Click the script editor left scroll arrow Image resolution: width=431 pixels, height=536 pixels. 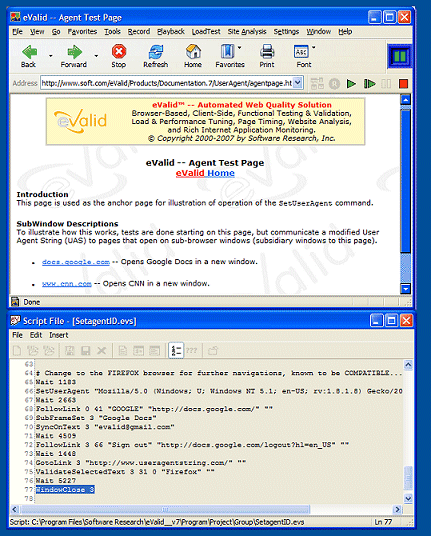click(15, 509)
